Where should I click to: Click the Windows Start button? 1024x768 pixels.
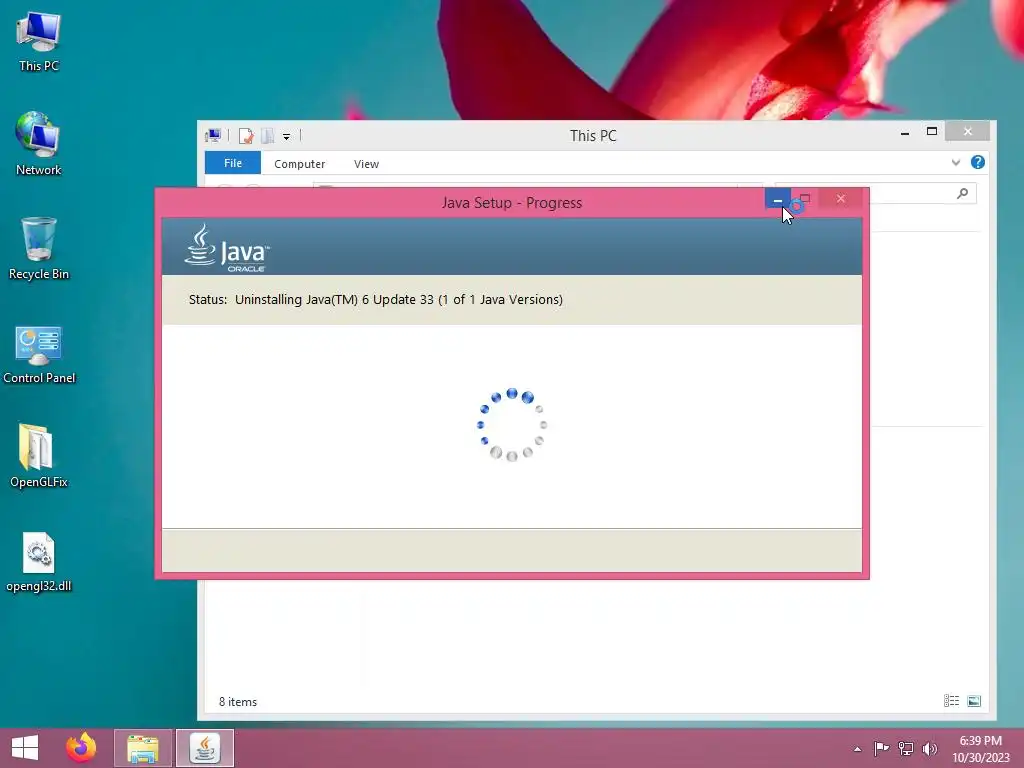point(25,748)
